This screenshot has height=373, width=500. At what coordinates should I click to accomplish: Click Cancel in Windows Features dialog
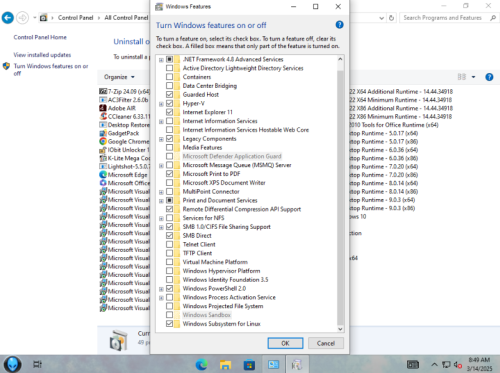click(x=326, y=343)
